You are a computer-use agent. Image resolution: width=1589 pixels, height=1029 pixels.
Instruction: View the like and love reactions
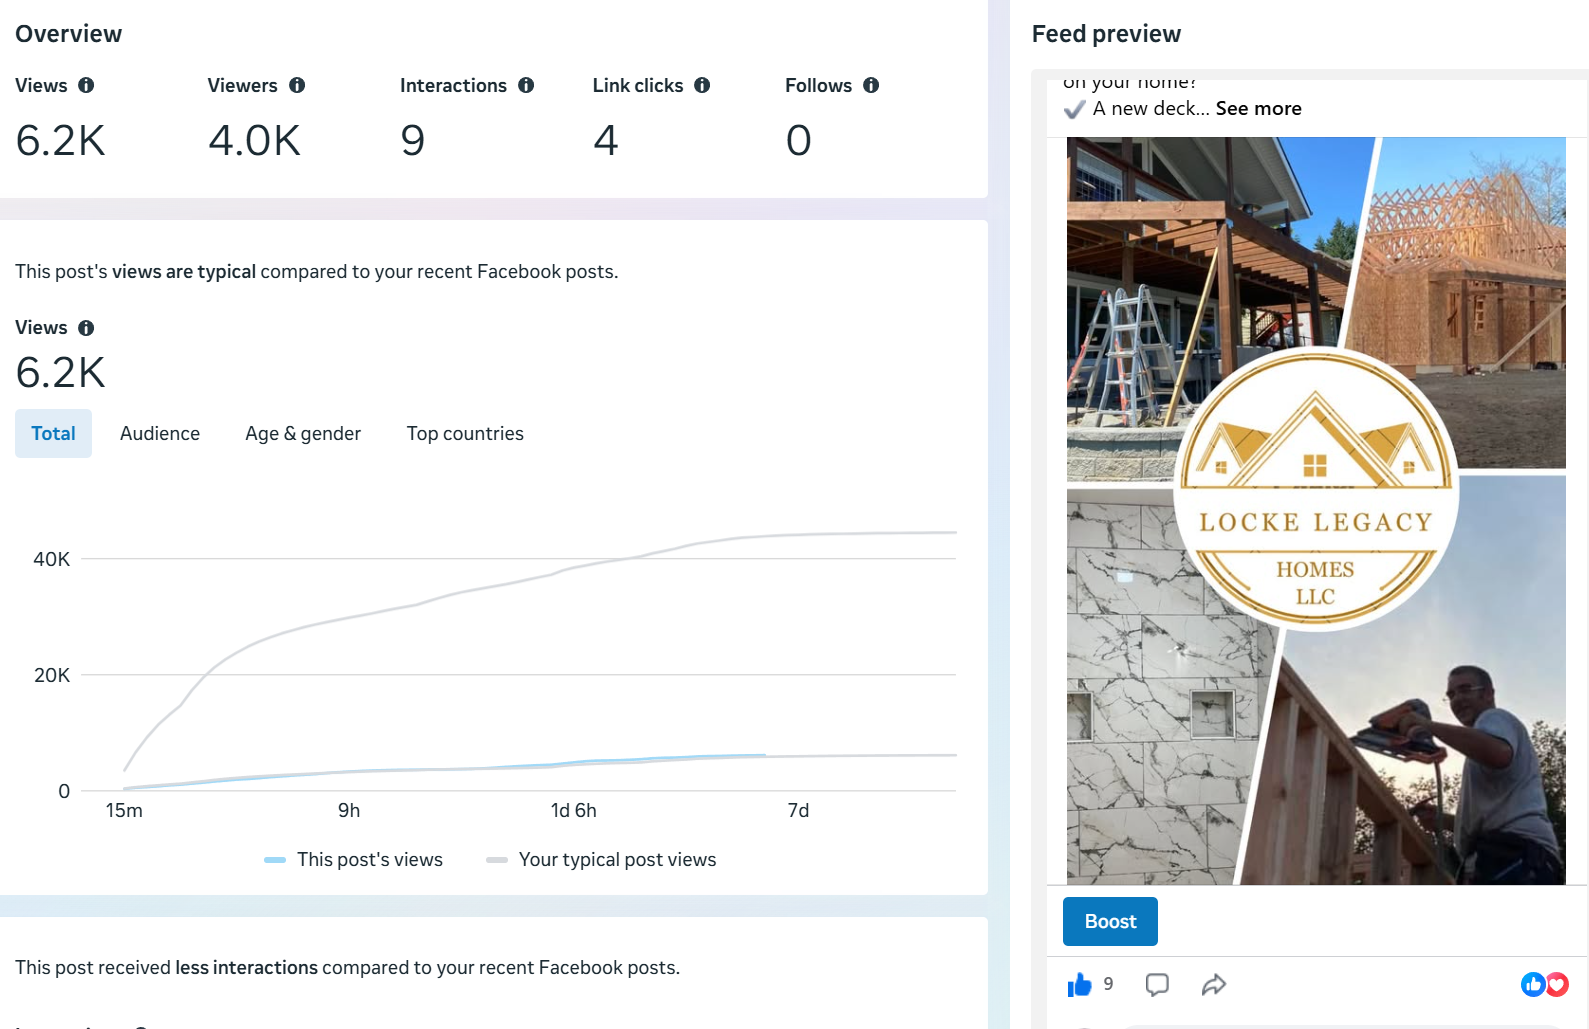pyautogui.click(x=1544, y=985)
